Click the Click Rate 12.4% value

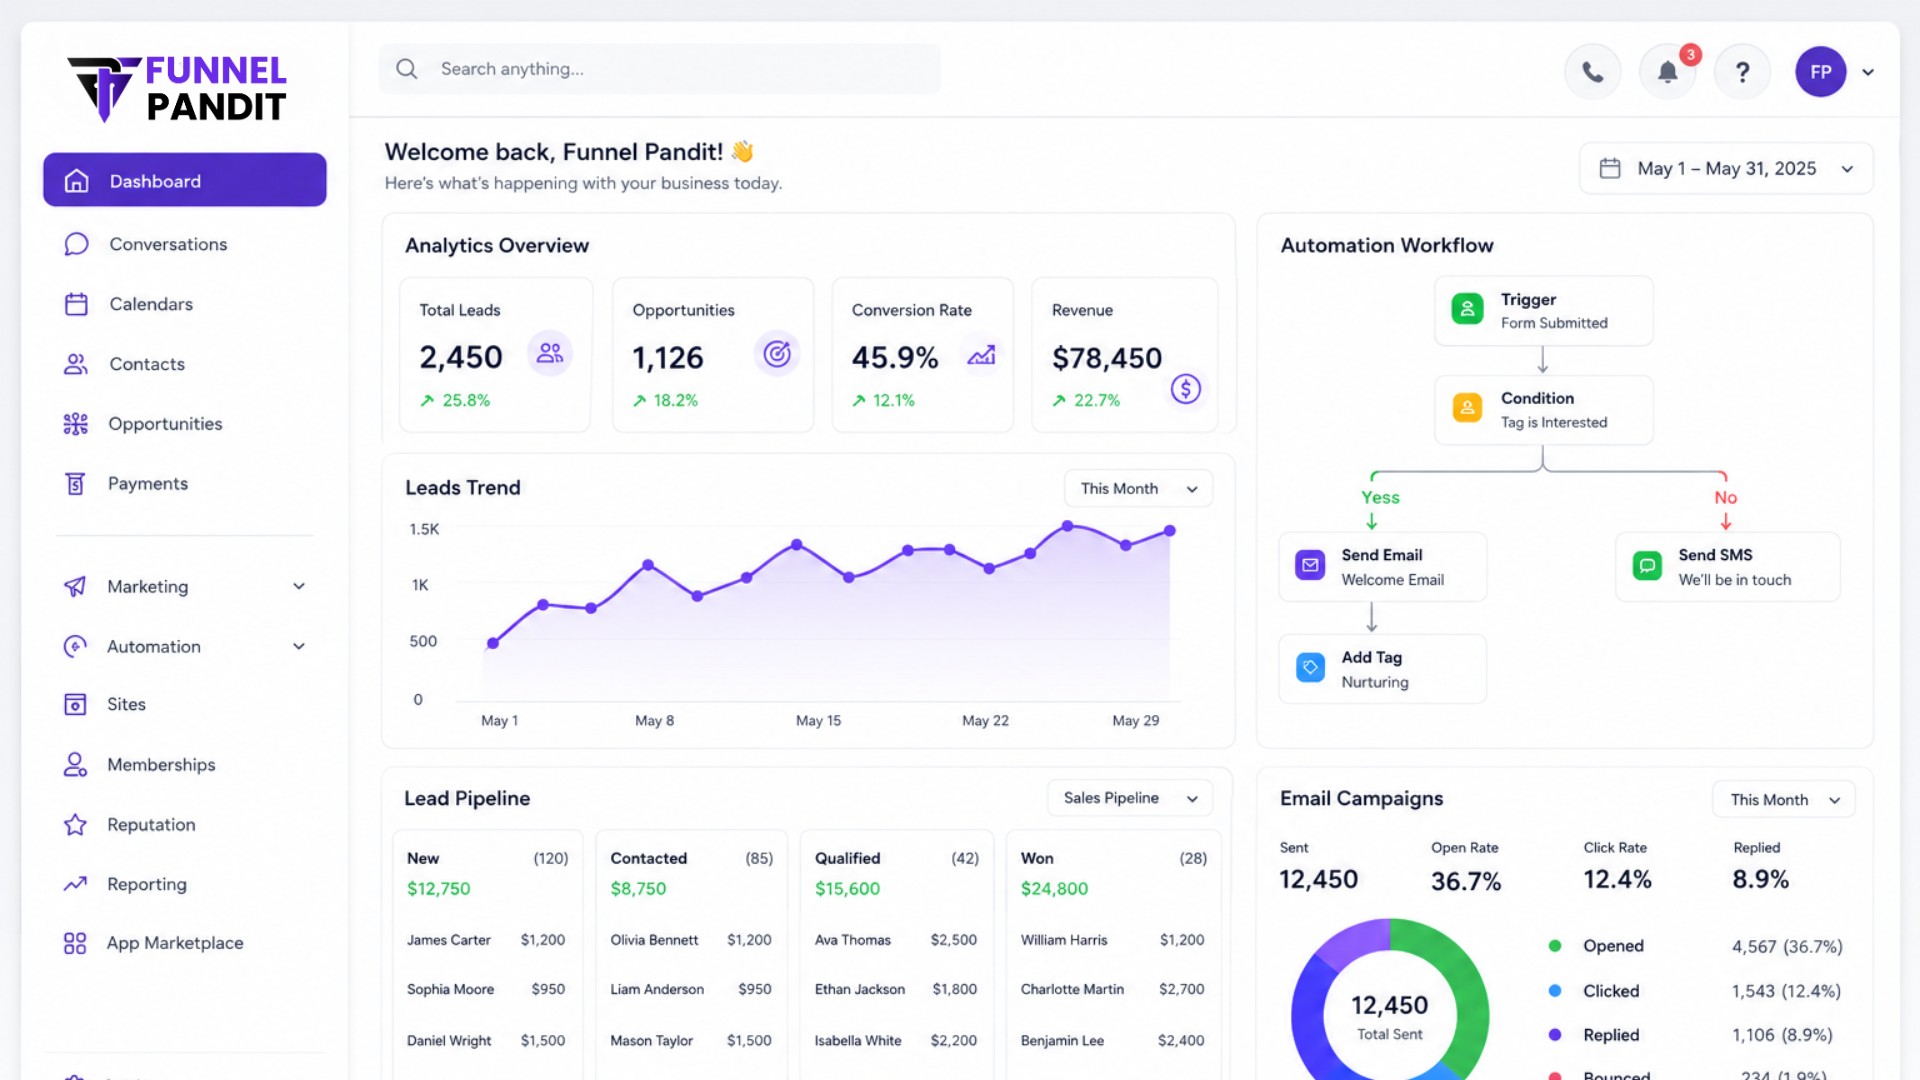pos(1617,879)
